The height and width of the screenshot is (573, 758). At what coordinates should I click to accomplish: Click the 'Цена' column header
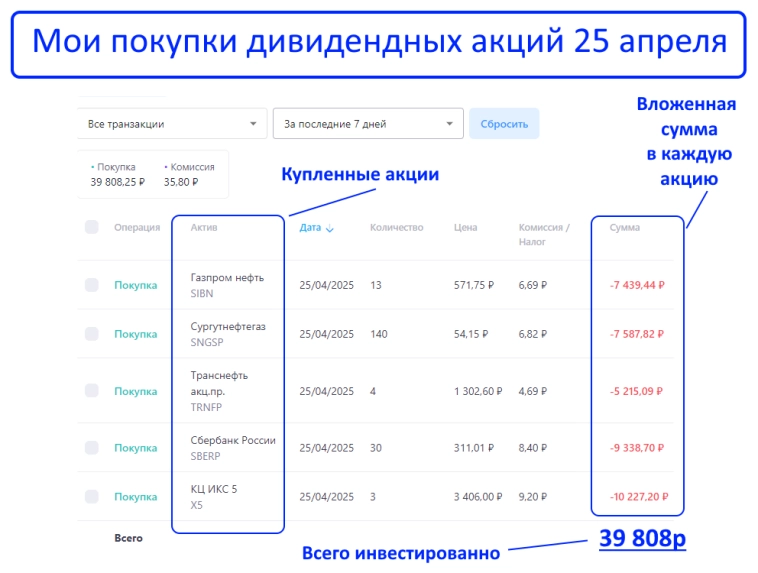pos(466,227)
